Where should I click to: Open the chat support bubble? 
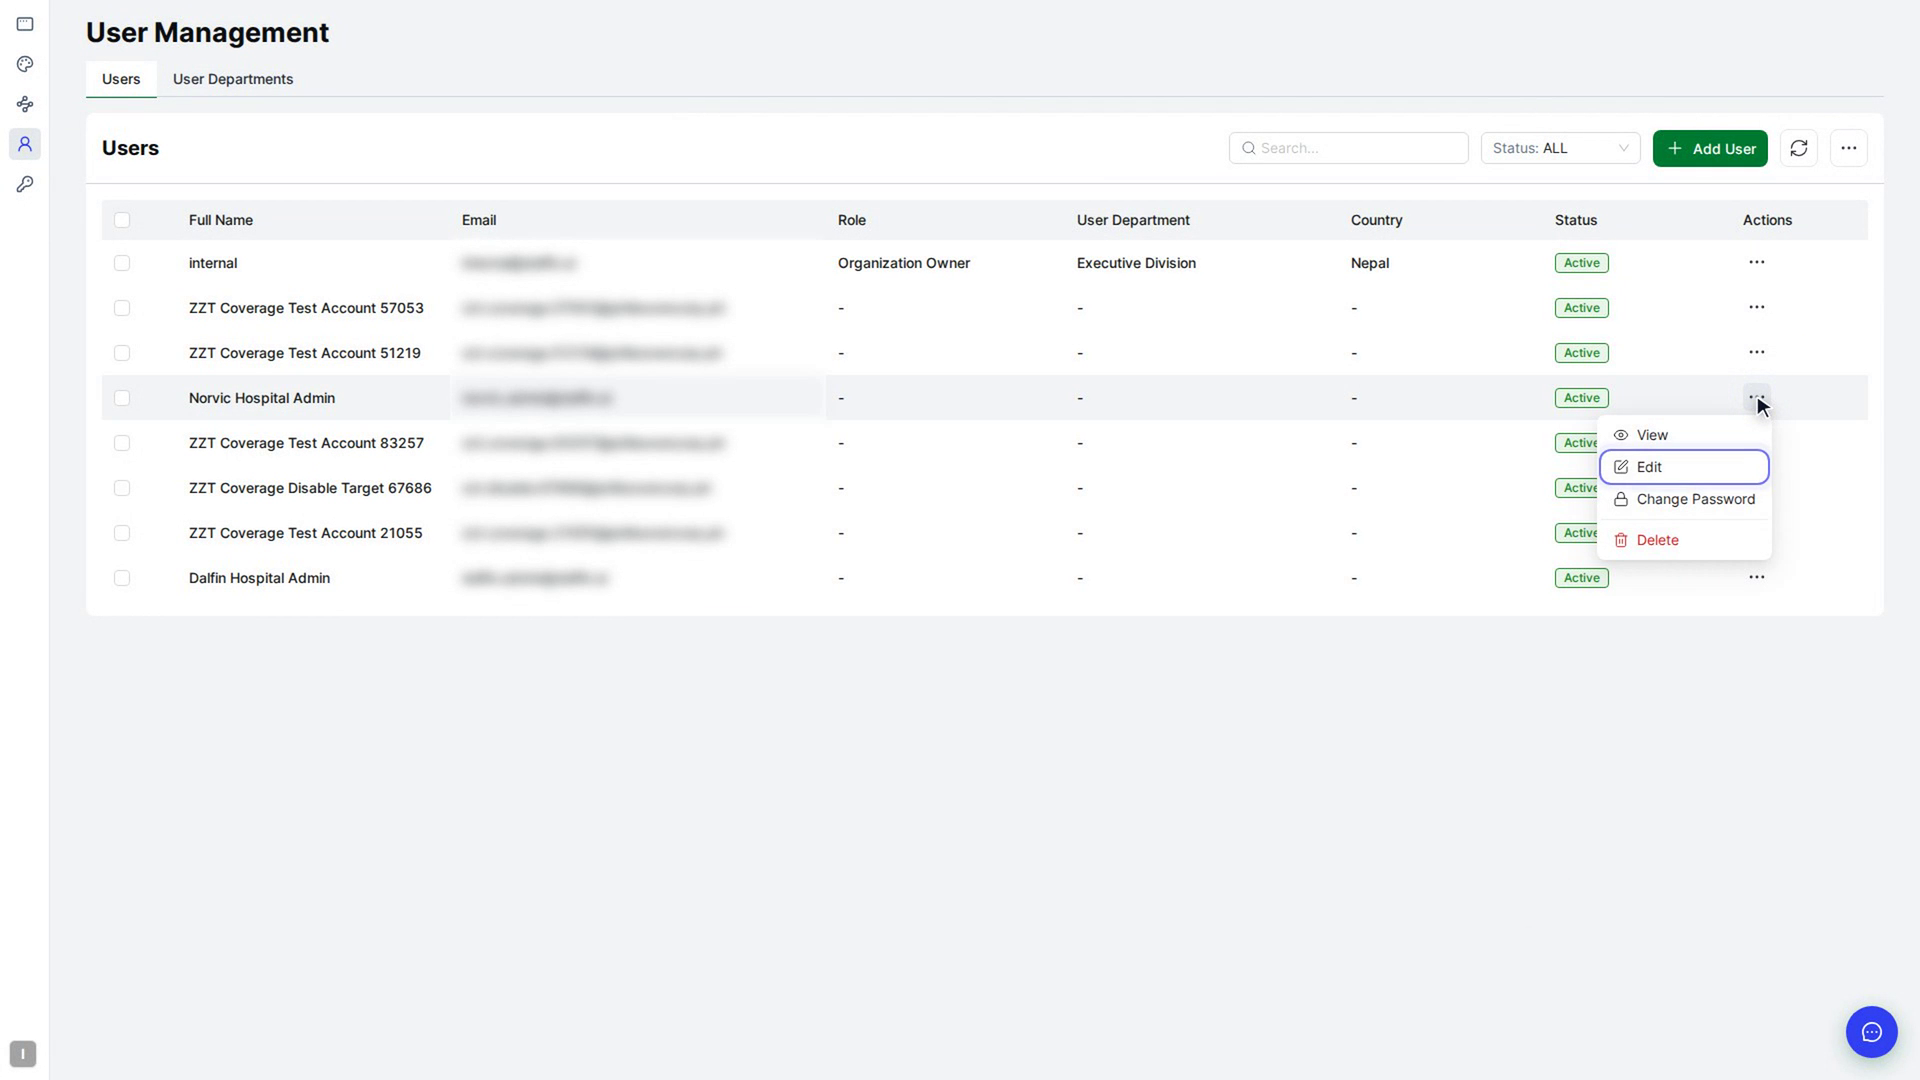1871,1032
